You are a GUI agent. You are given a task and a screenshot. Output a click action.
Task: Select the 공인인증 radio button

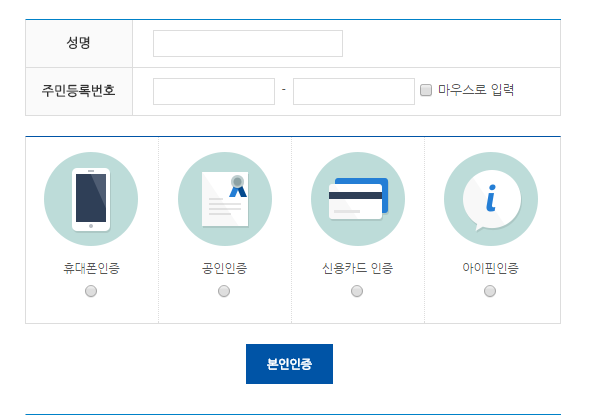pyautogui.click(x=224, y=291)
